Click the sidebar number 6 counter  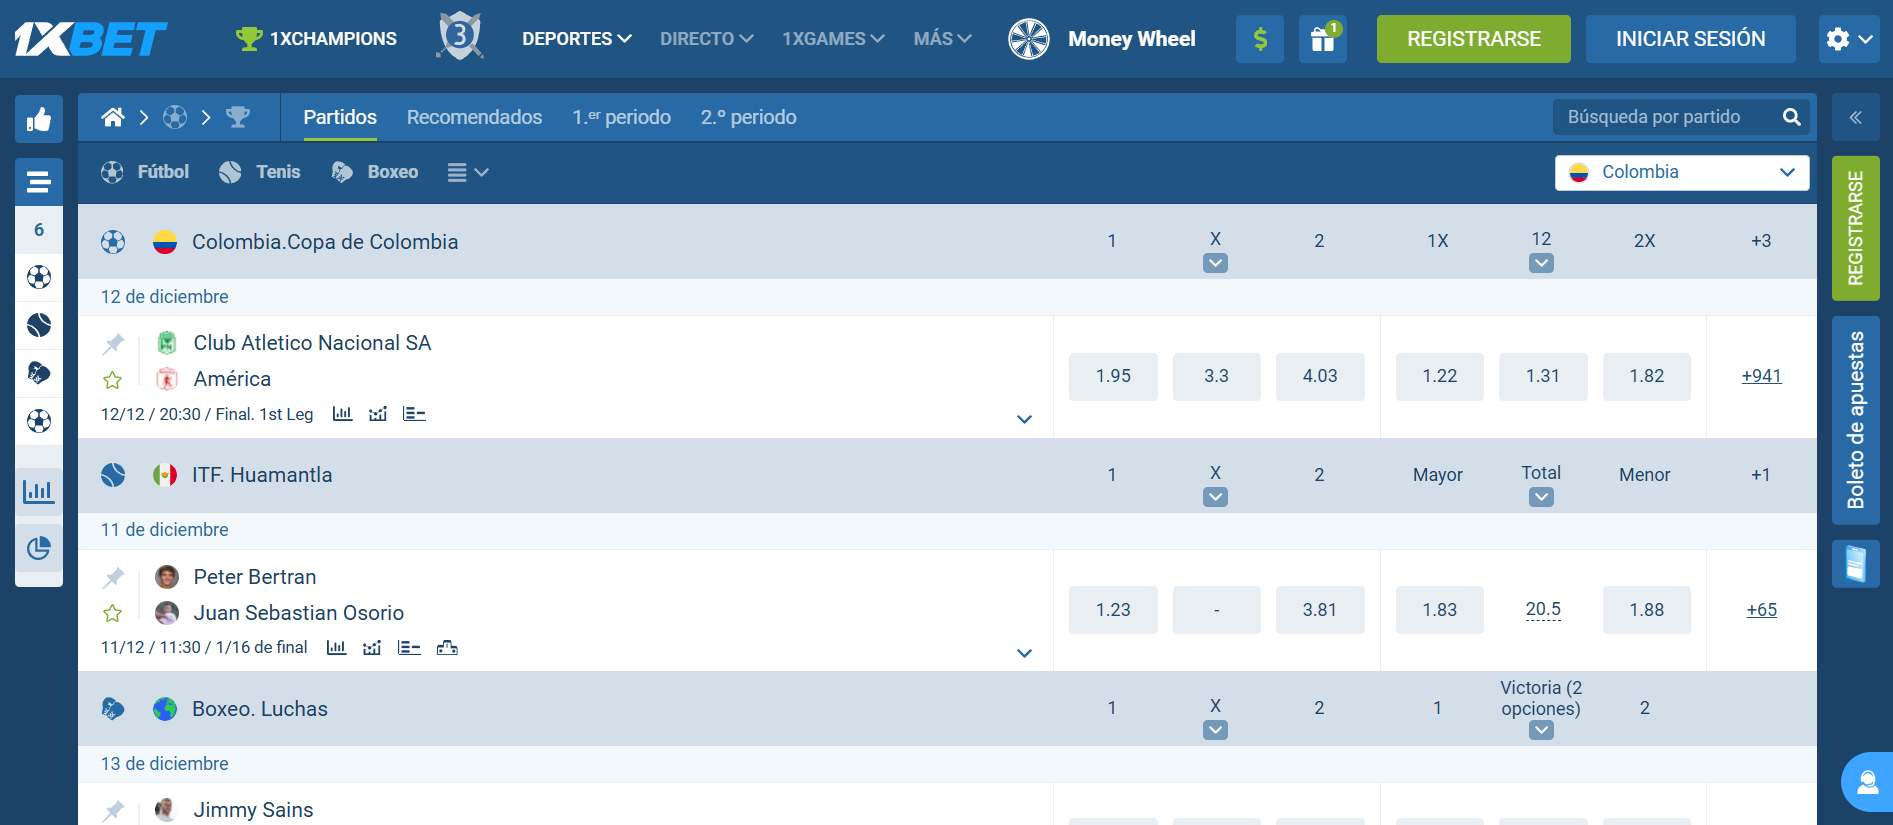(39, 230)
